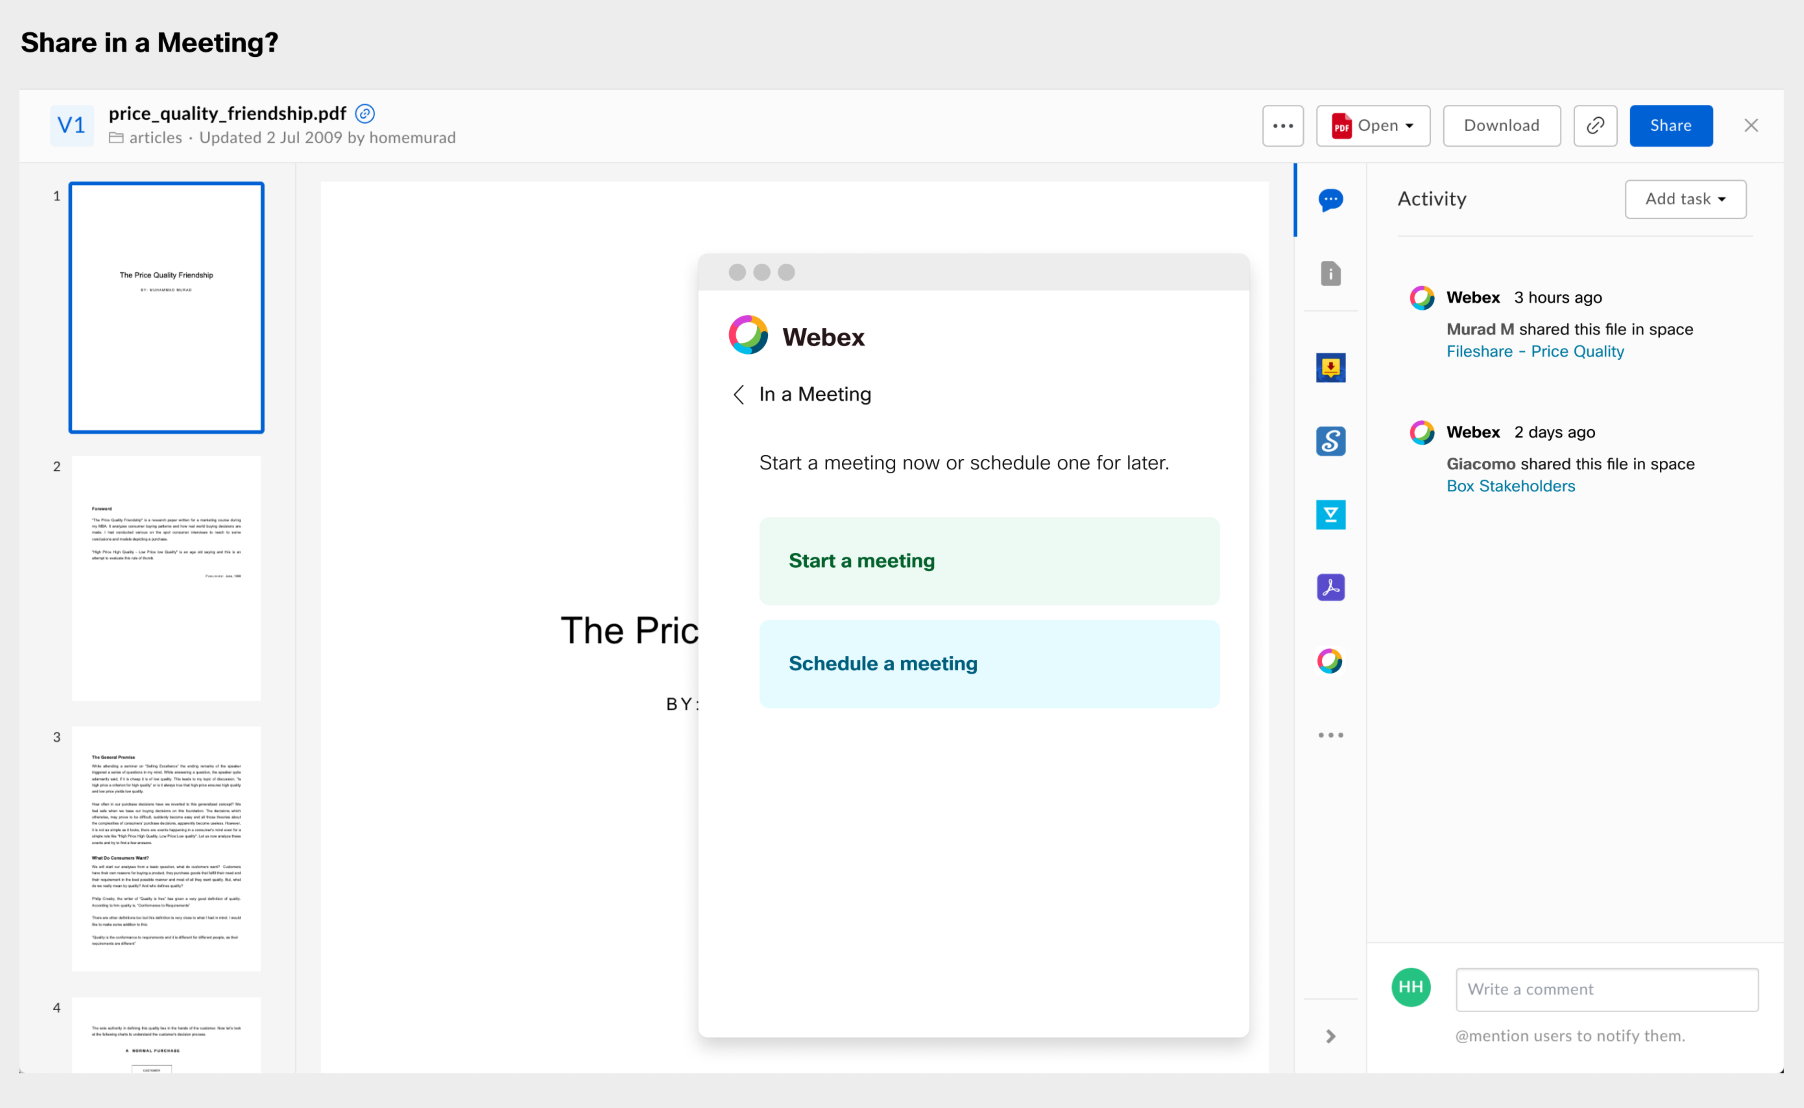Copy the shared link using the link icon
This screenshot has width=1804, height=1108.
pos(1596,126)
